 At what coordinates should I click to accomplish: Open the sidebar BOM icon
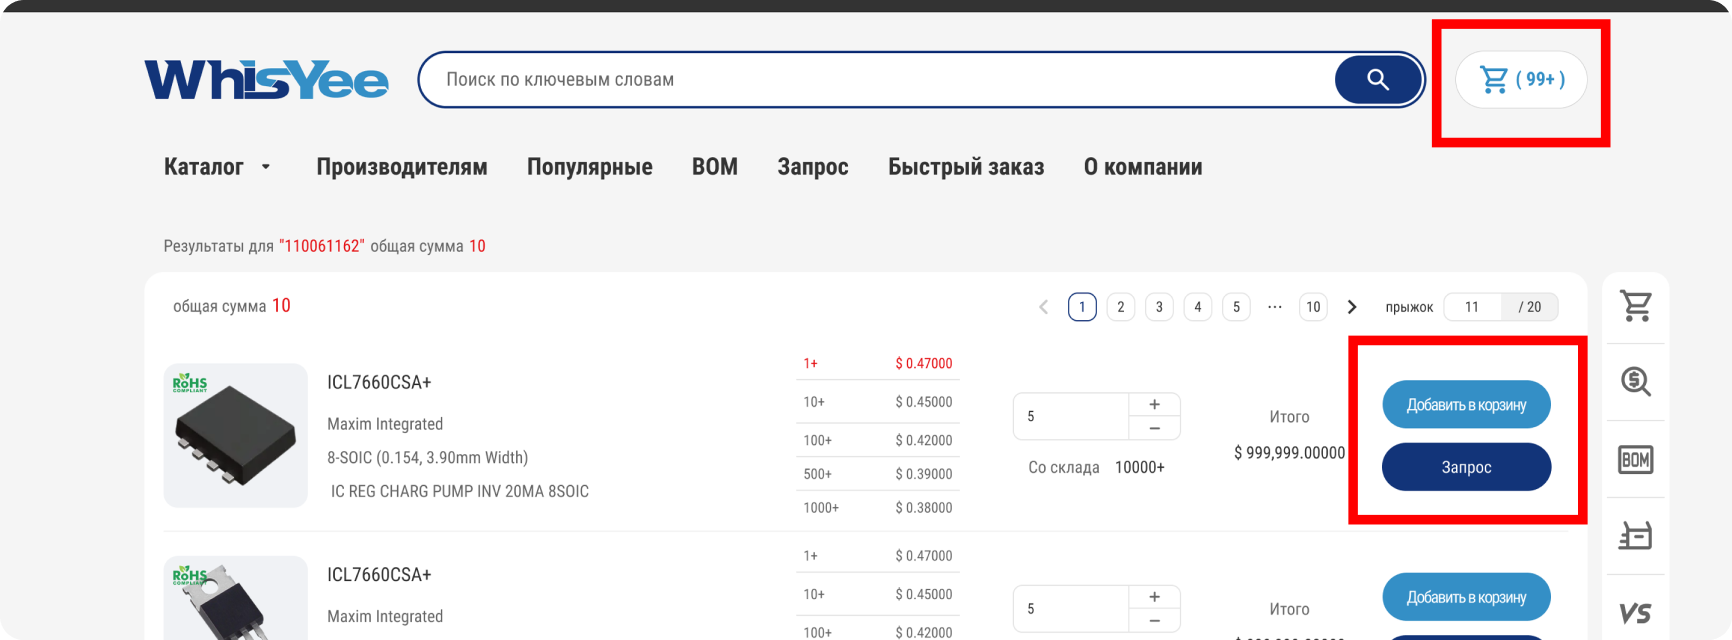[x=1636, y=459]
